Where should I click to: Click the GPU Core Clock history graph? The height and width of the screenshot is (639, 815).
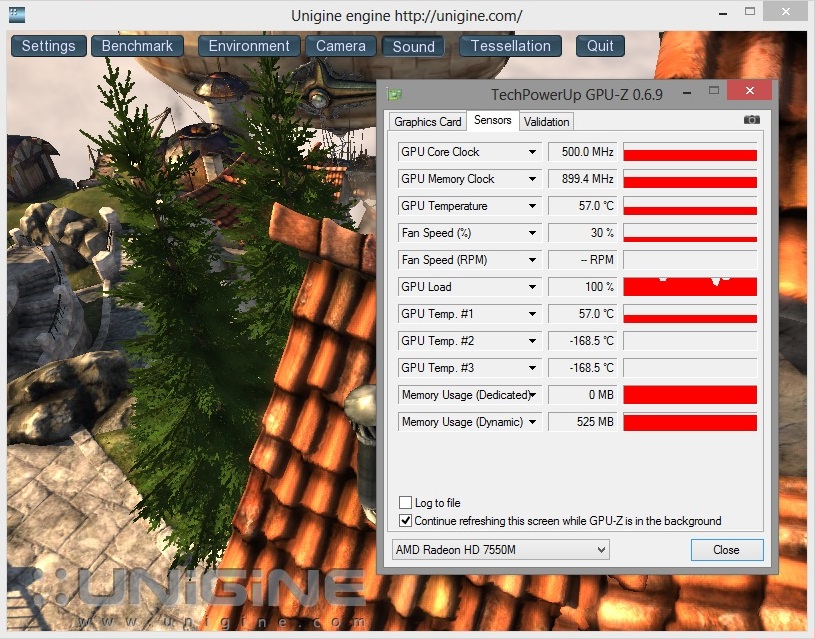click(x=690, y=152)
